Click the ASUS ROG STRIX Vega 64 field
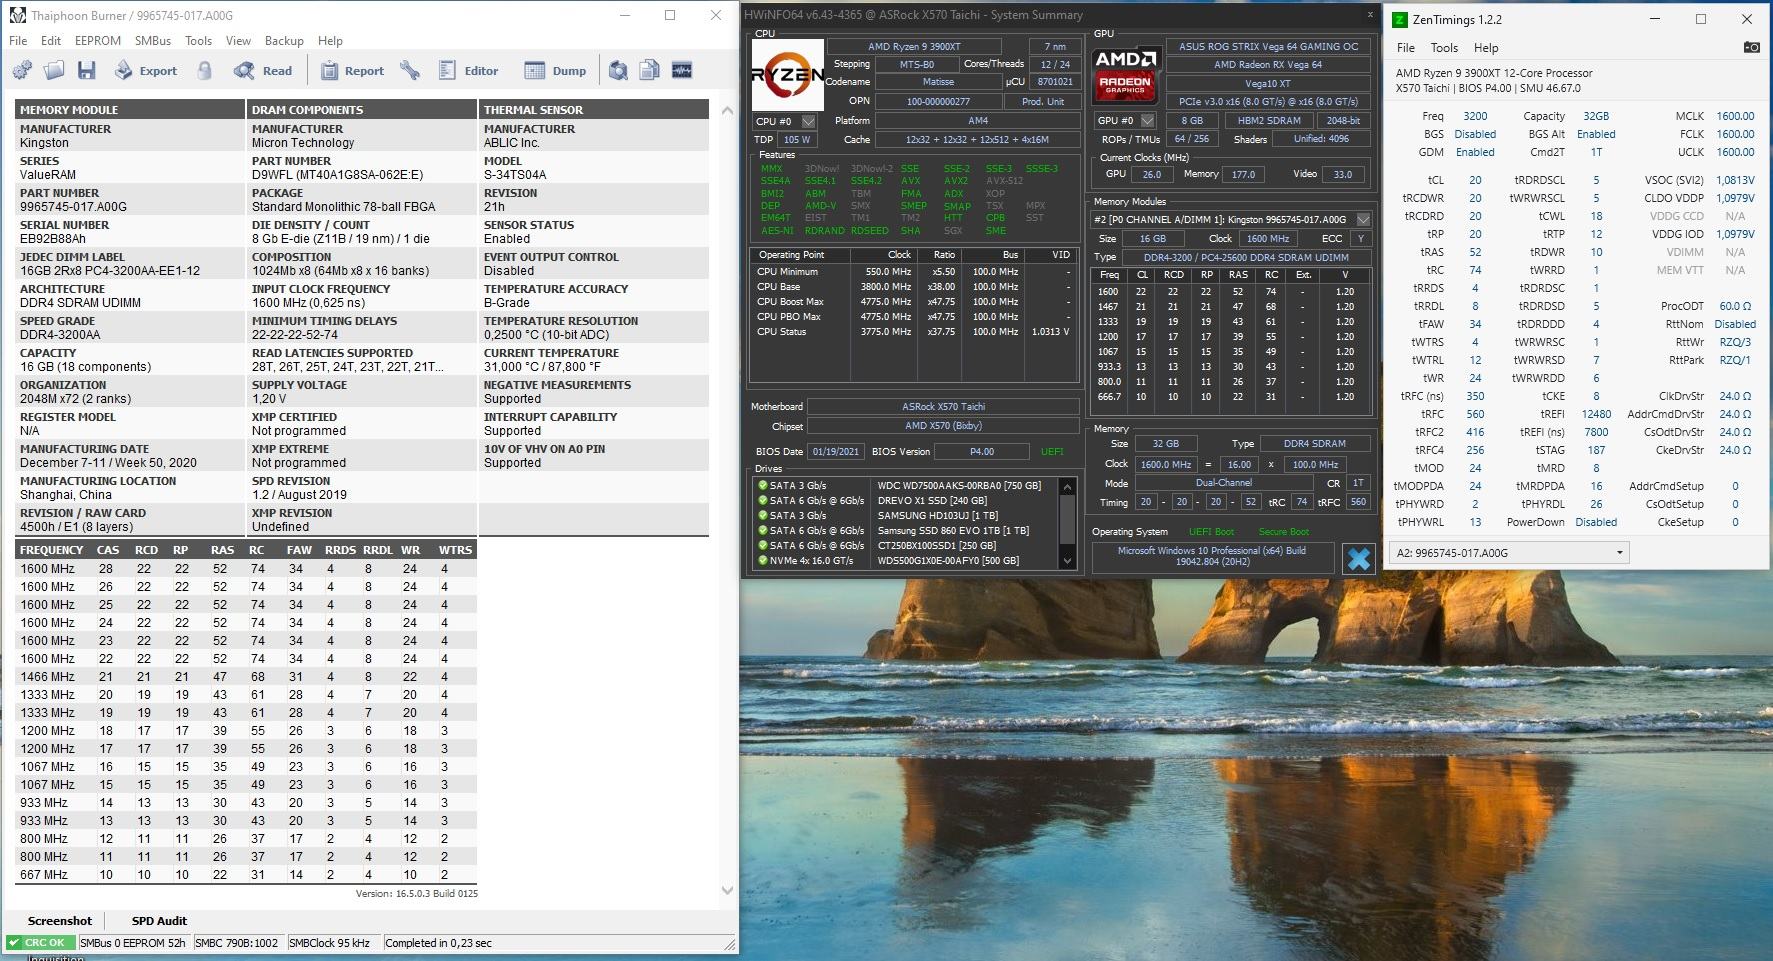1773x961 pixels. click(x=1268, y=46)
